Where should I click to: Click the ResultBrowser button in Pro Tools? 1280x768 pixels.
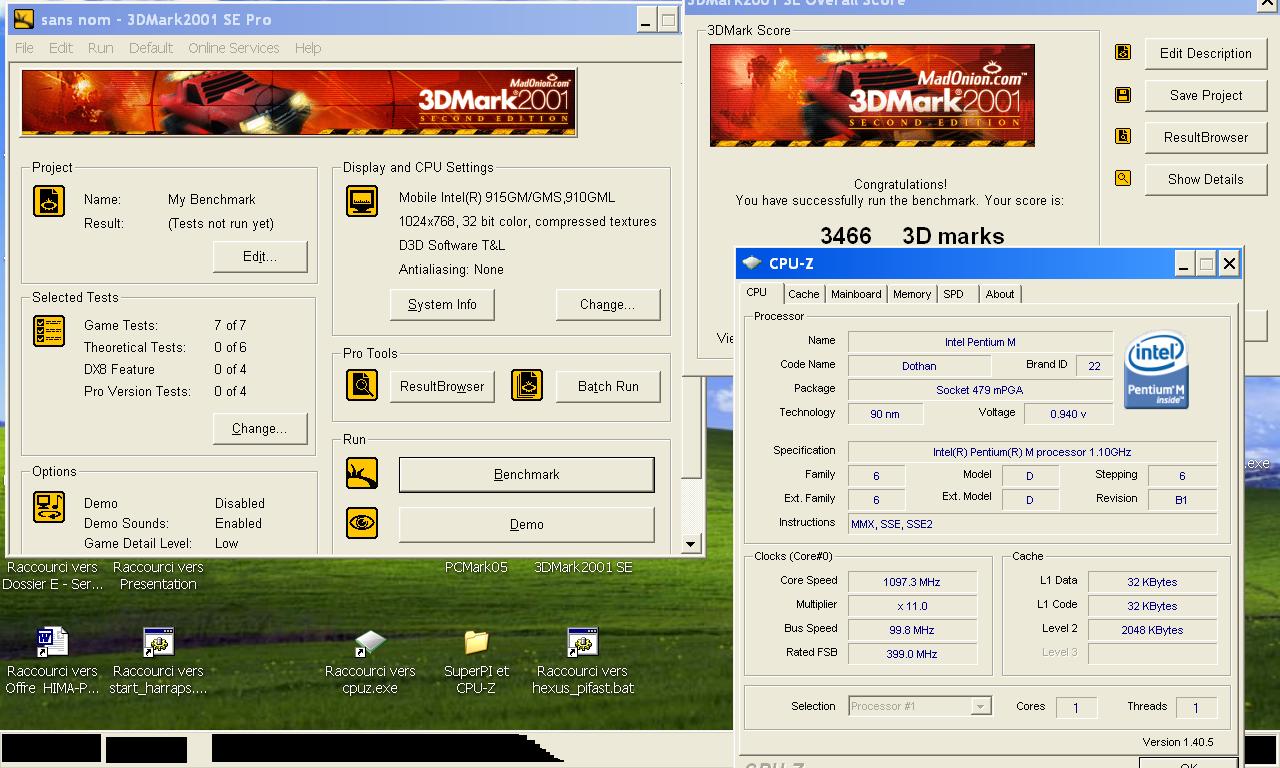(x=442, y=387)
